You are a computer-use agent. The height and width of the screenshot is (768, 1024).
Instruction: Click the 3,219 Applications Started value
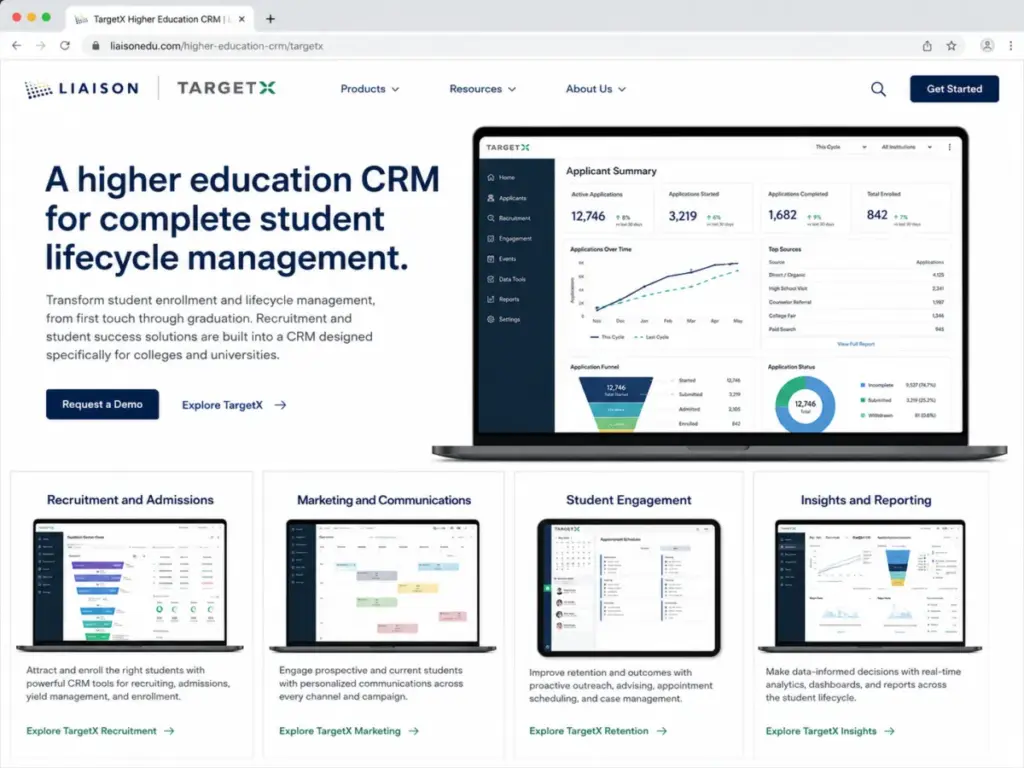pyautogui.click(x=682, y=216)
